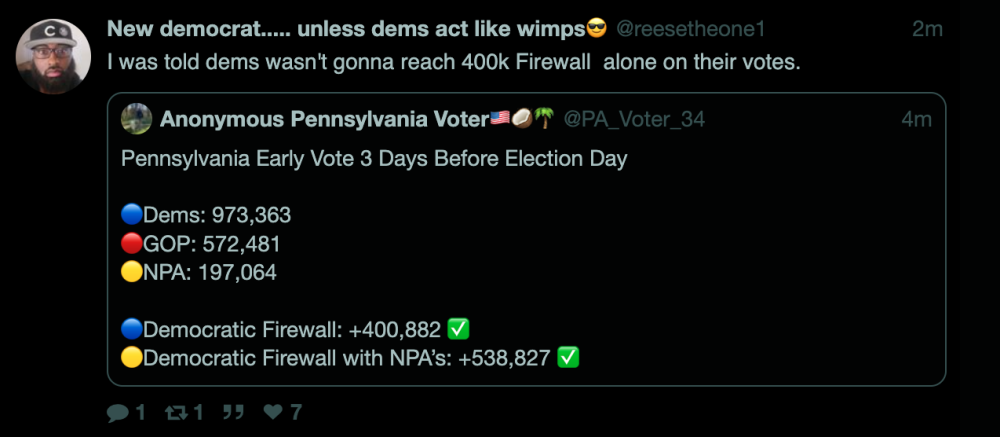Open the Anonymous Pennsylvania Voter small avatar

pos(137,119)
